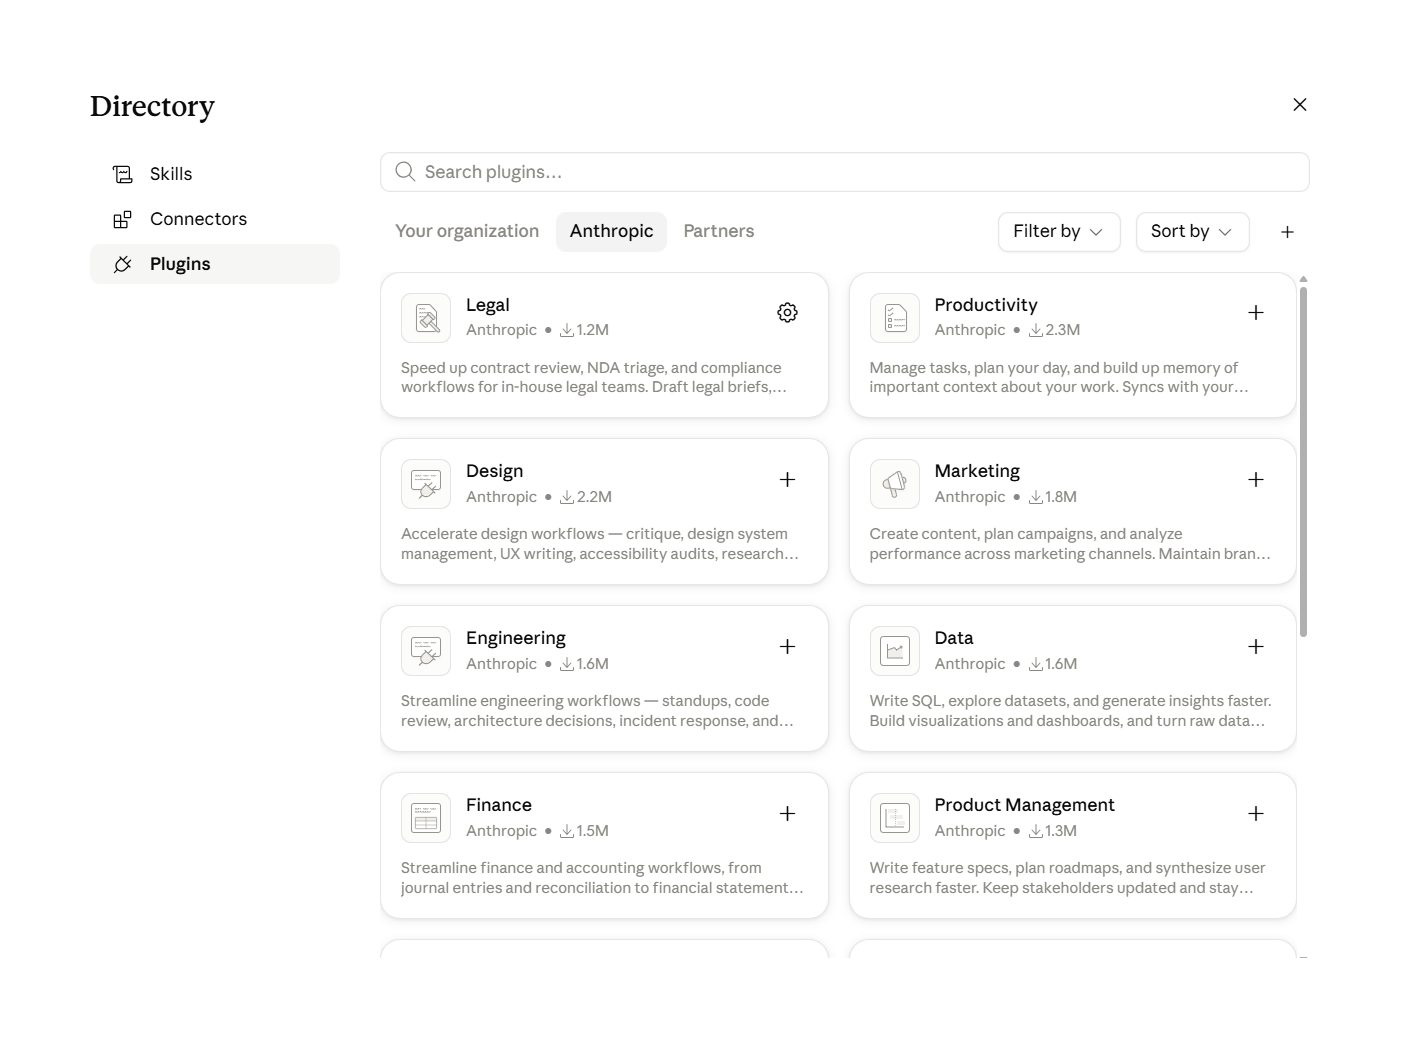Add the Product Management plugin
1403x1038 pixels.
click(1256, 814)
